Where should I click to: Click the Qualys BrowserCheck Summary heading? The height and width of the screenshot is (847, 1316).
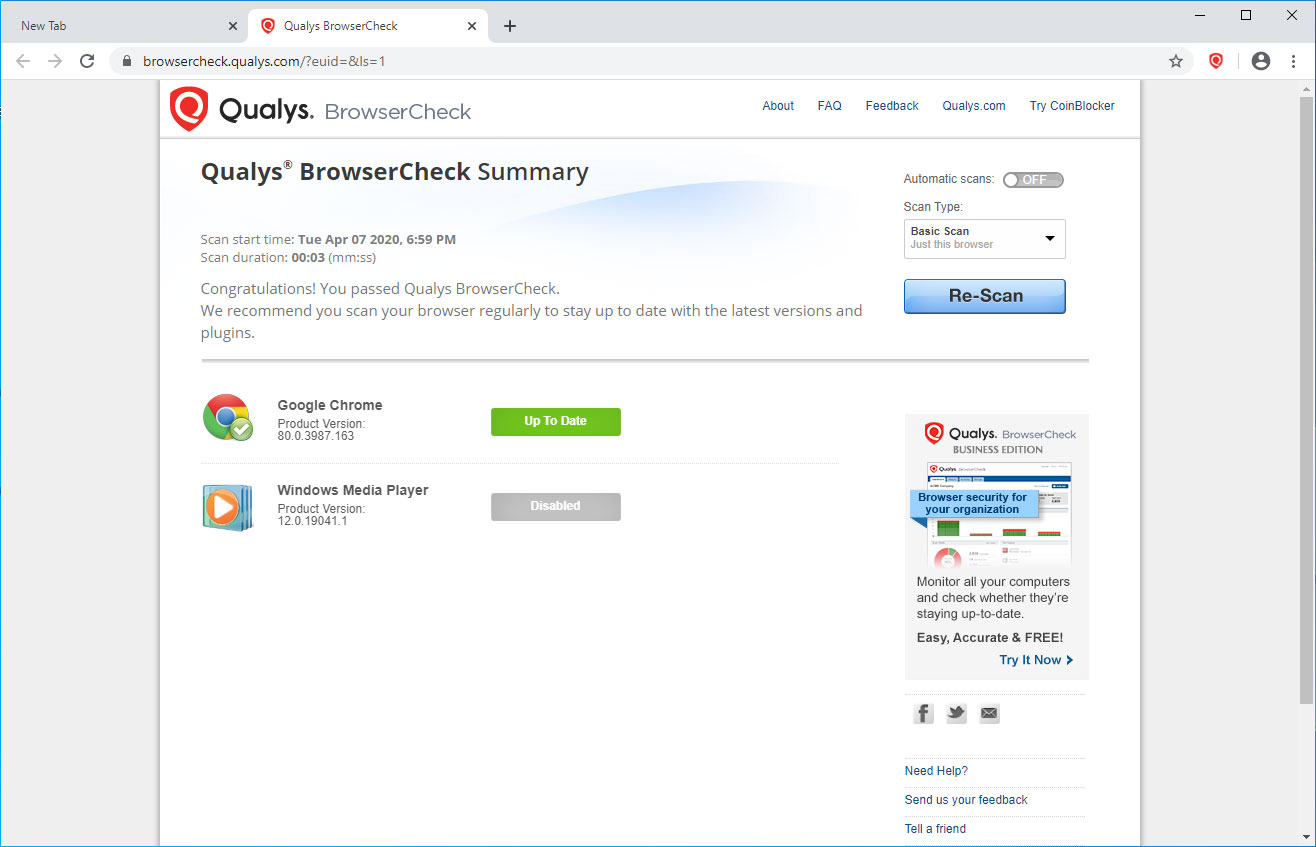[x=395, y=172]
